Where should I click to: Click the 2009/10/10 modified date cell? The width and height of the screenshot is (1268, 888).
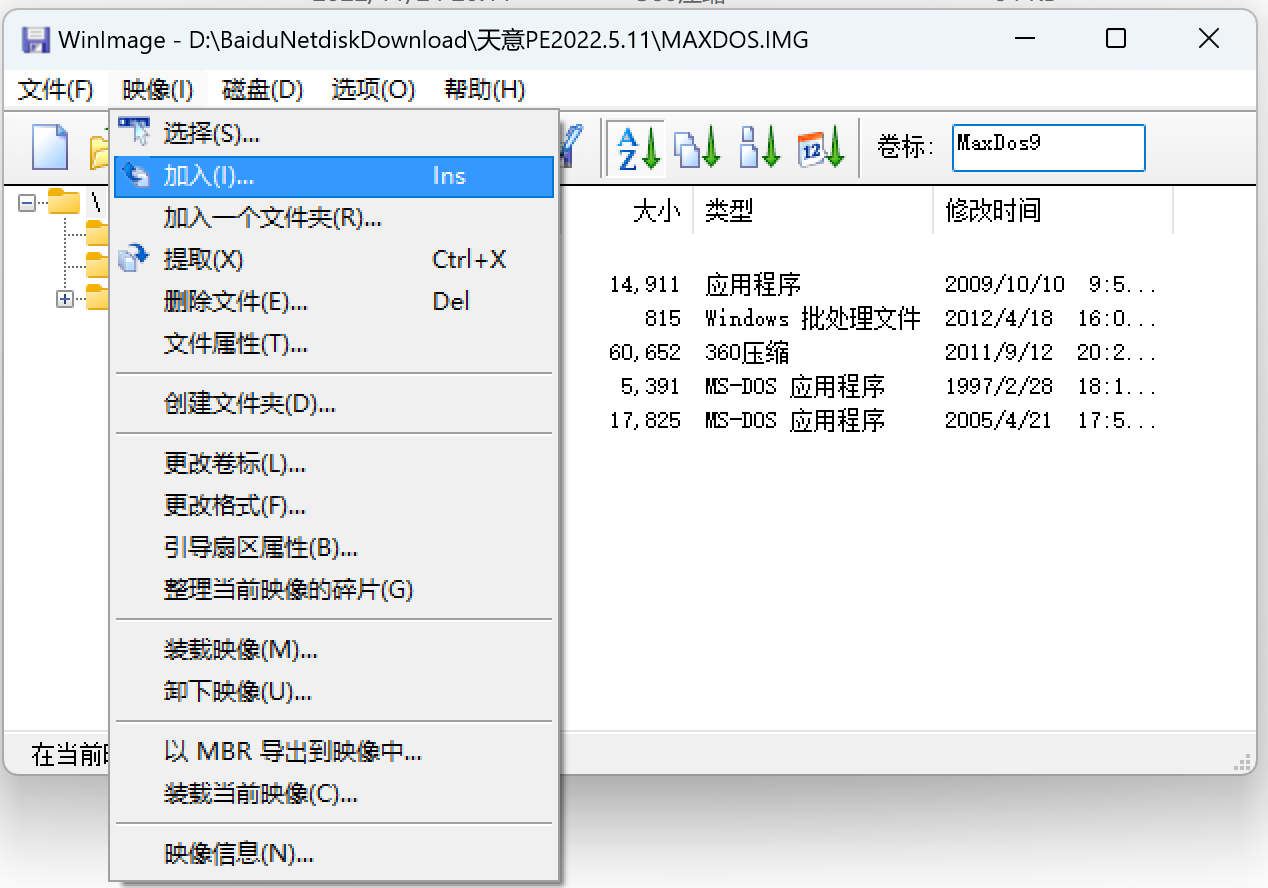click(x=1050, y=285)
